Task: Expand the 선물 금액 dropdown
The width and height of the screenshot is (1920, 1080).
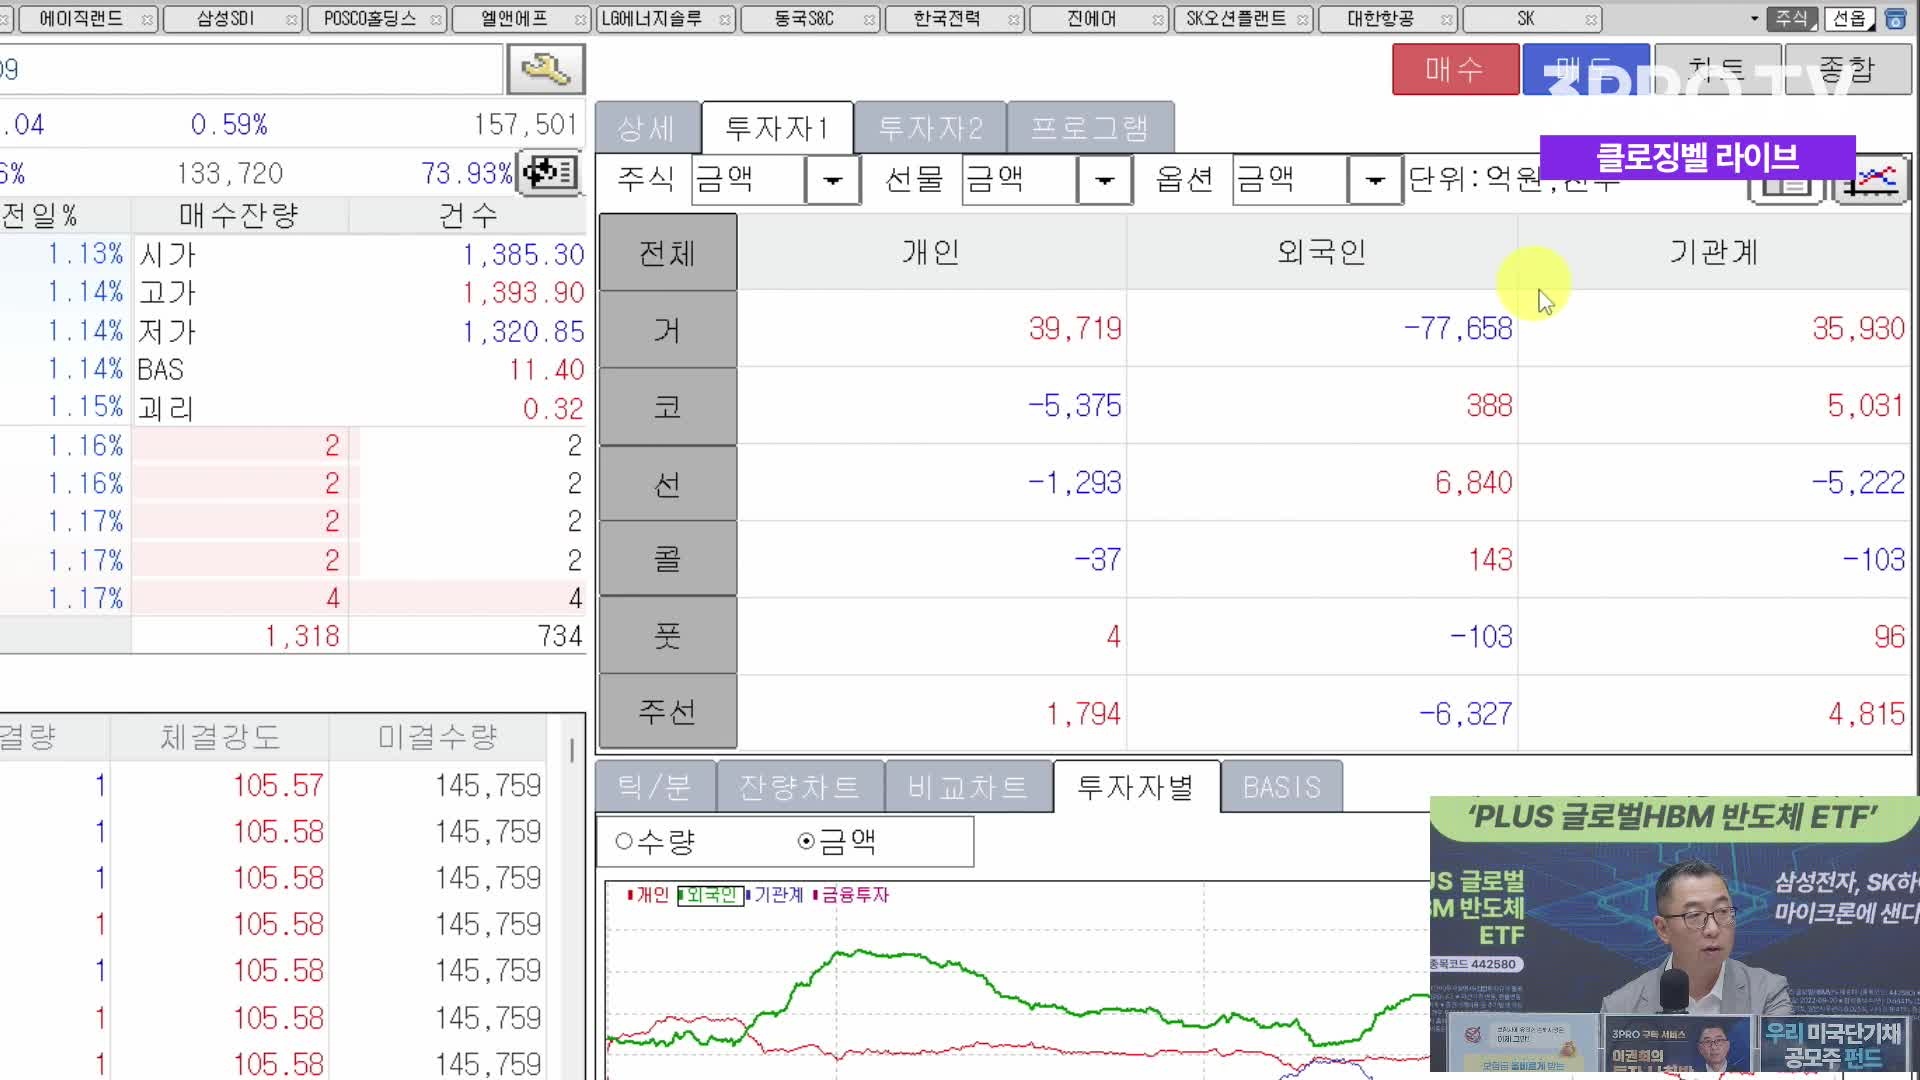Action: coord(1104,181)
